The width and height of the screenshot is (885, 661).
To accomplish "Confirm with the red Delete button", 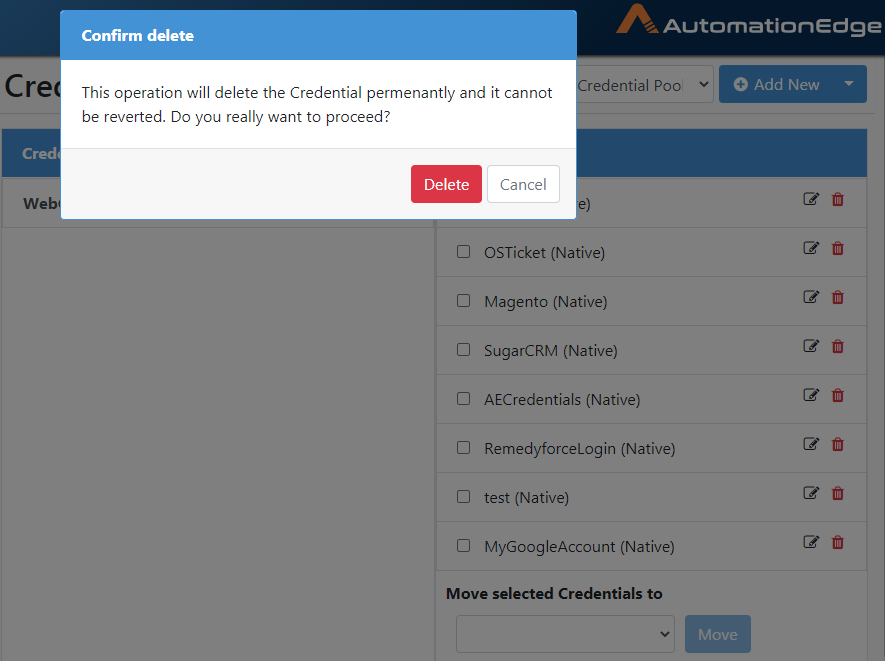I will (446, 184).
